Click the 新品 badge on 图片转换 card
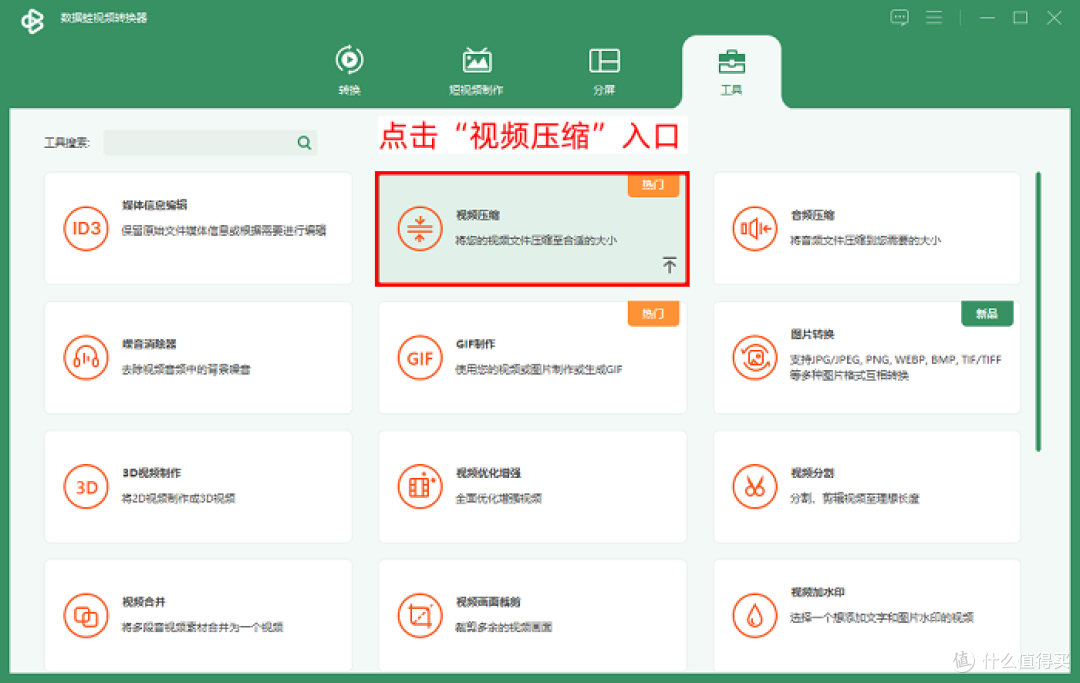The image size is (1080, 683). click(x=987, y=313)
